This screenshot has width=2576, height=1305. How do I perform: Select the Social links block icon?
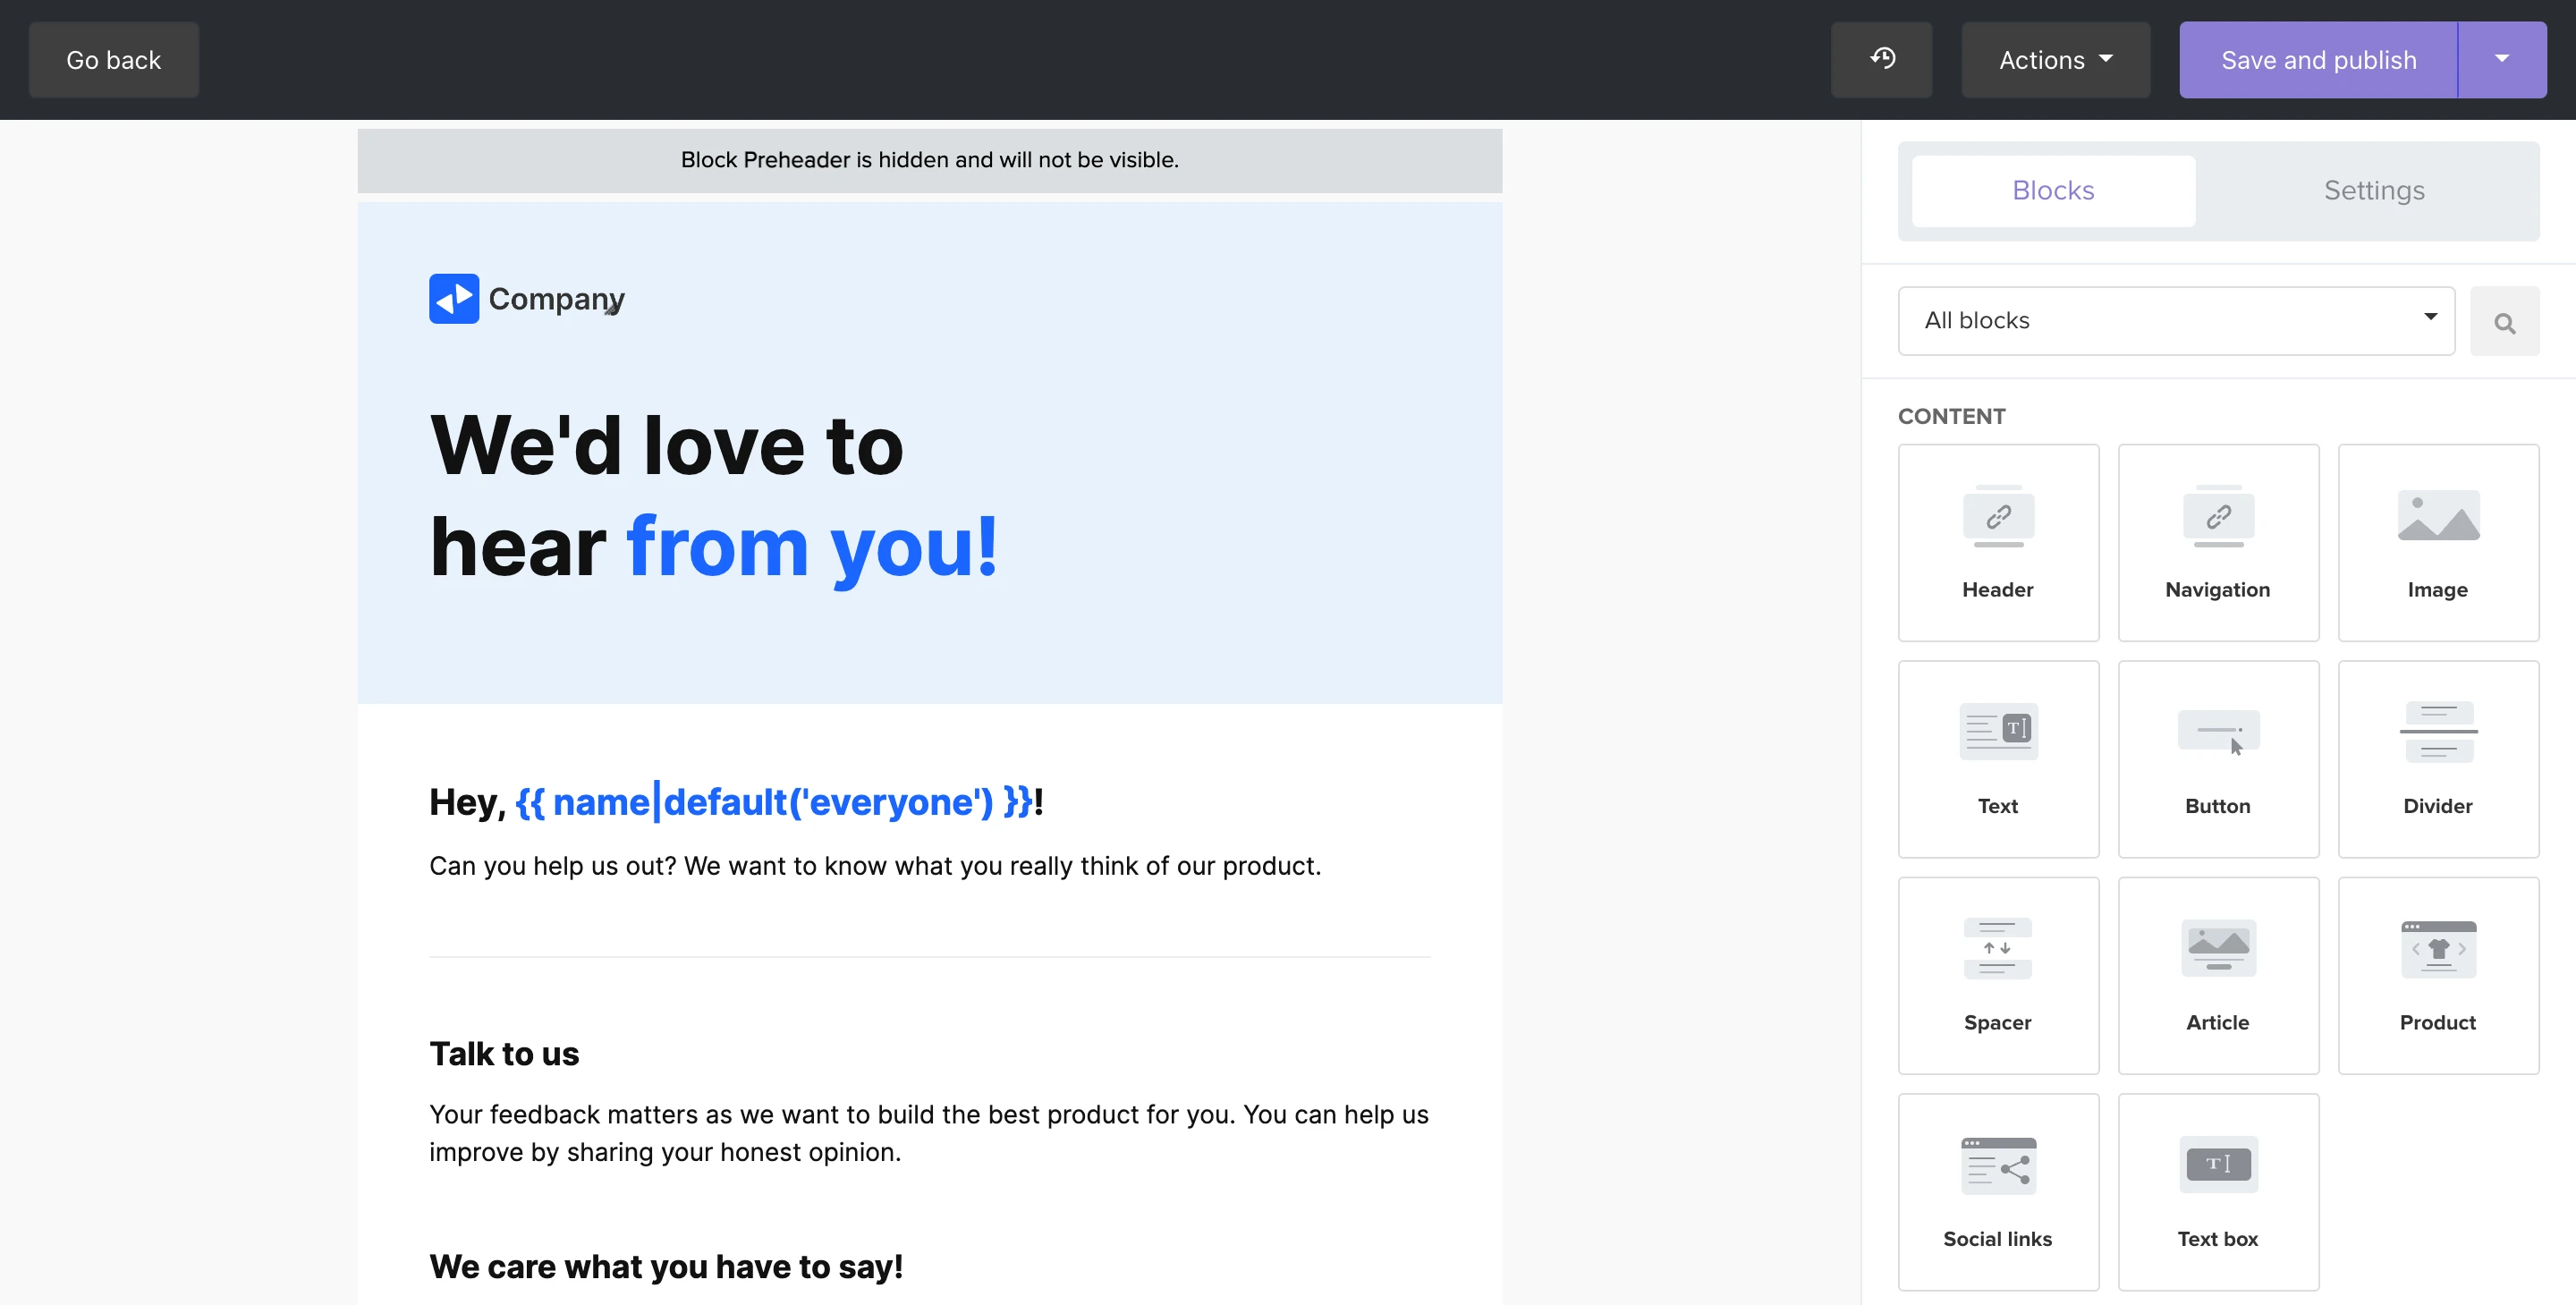[1997, 1165]
